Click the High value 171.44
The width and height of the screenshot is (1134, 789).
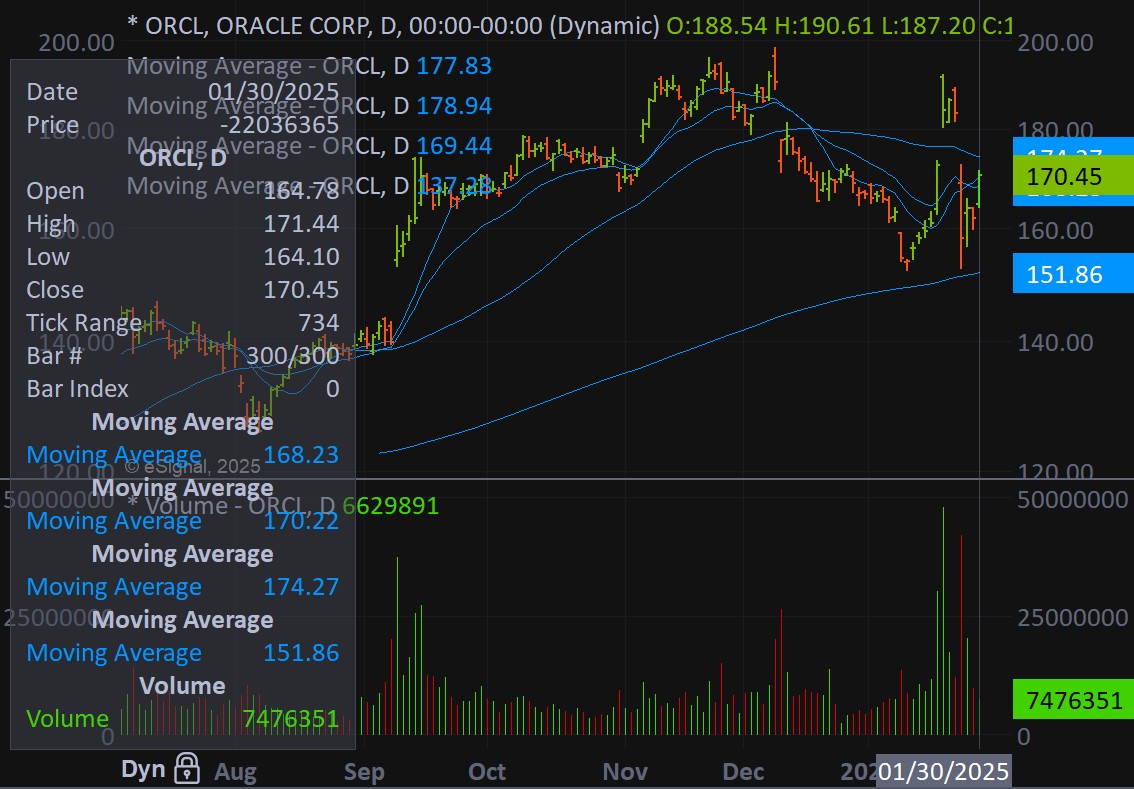pyautogui.click(x=301, y=223)
